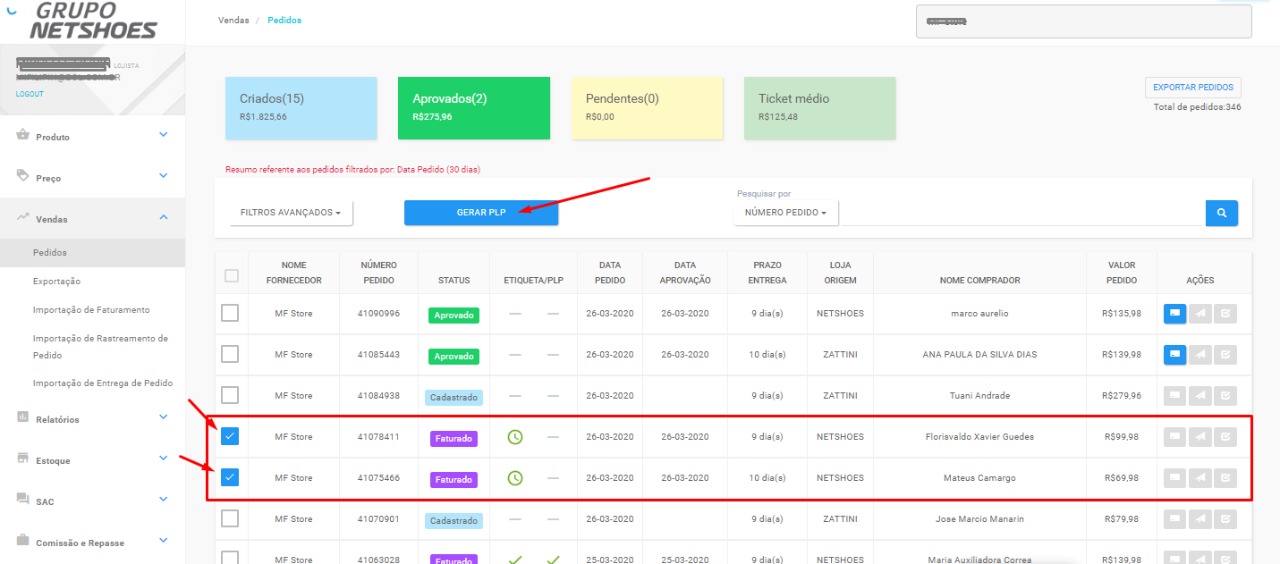
Task: Collapse the Vendas menu chevron
Action: pos(164,217)
